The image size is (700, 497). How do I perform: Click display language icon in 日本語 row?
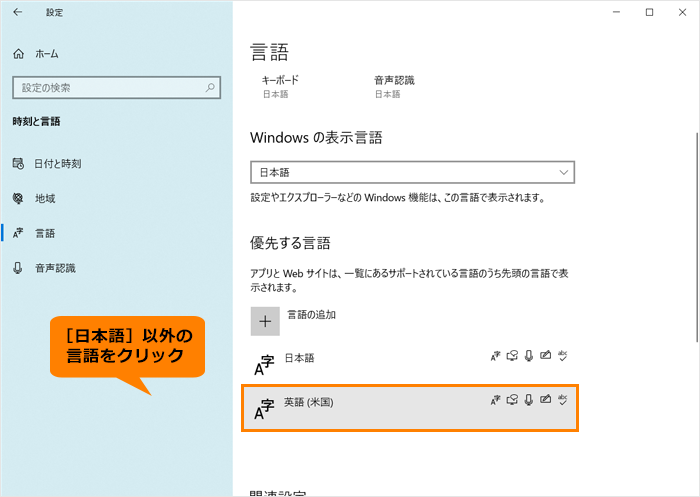(x=496, y=356)
